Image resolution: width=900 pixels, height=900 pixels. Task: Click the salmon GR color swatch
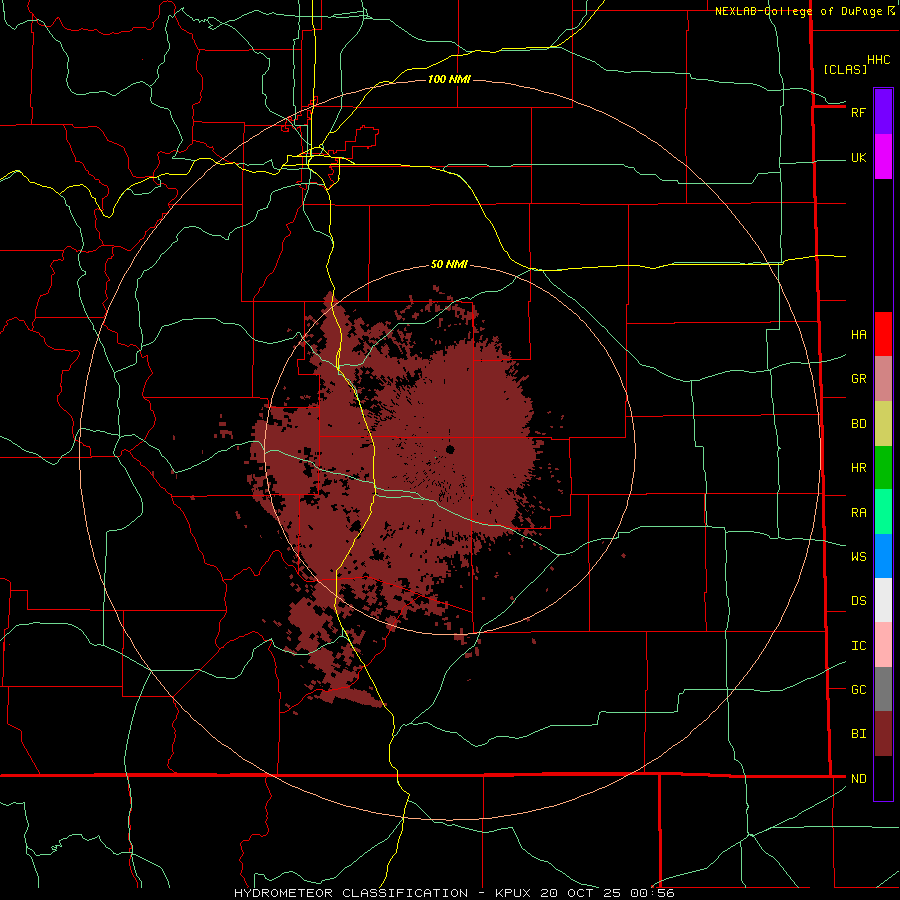click(883, 379)
